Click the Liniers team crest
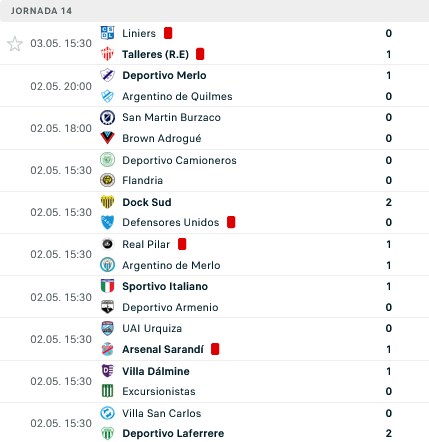This screenshot has width=429, height=442. [107, 33]
